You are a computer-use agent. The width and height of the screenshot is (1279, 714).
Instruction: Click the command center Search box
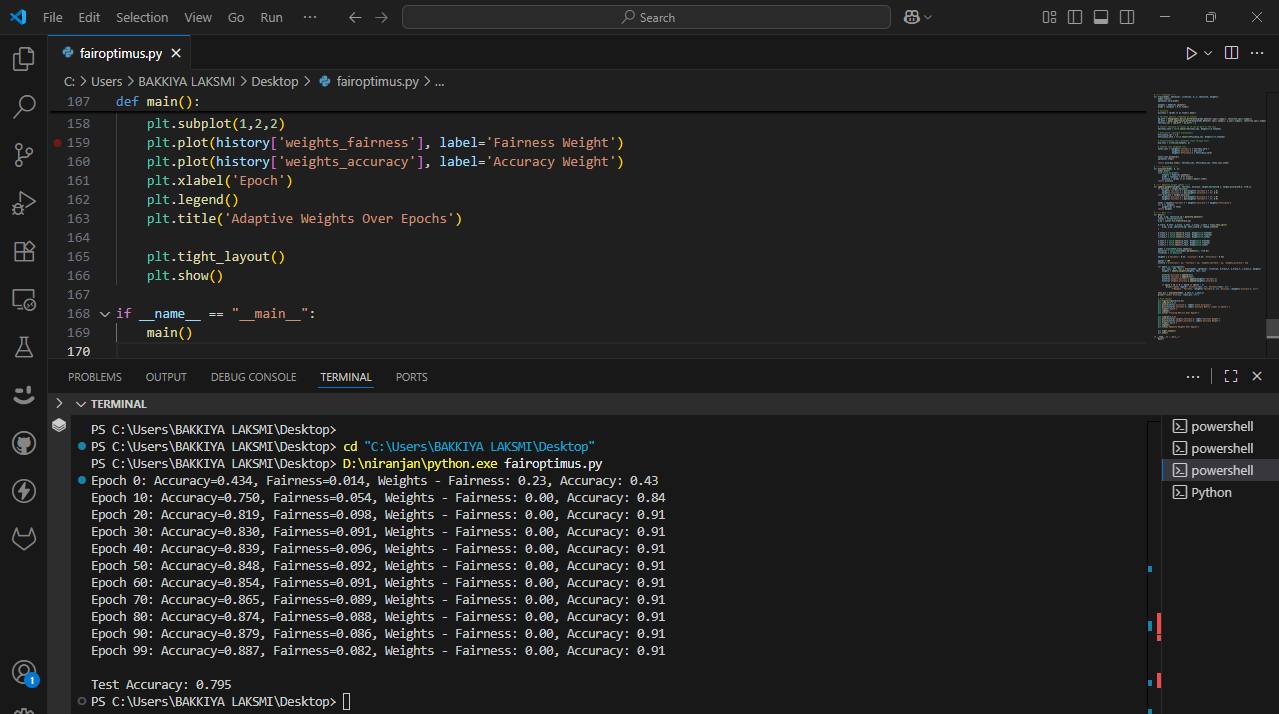coord(646,17)
